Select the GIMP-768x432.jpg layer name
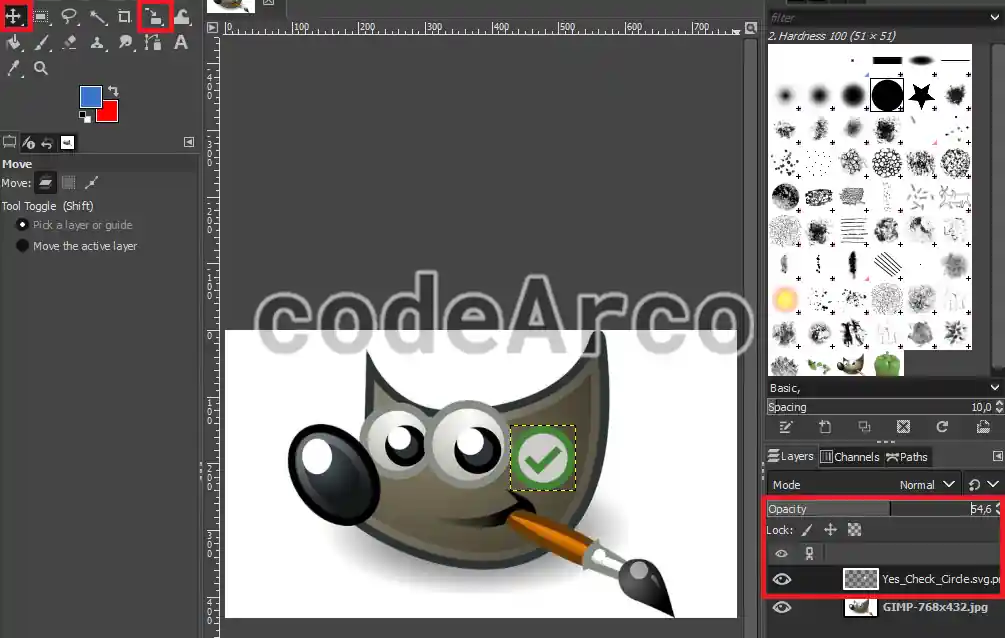This screenshot has height=638, width=1005. 935,607
